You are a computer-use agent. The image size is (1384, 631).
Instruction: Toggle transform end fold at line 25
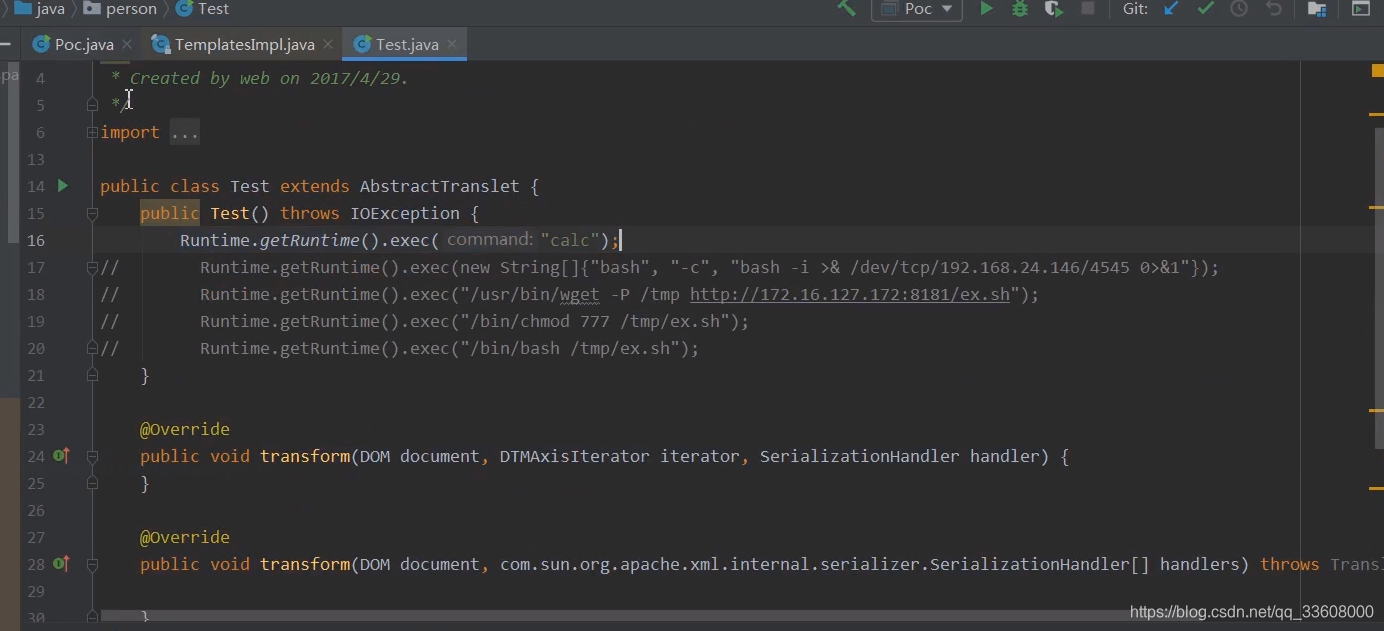pos(92,483)
